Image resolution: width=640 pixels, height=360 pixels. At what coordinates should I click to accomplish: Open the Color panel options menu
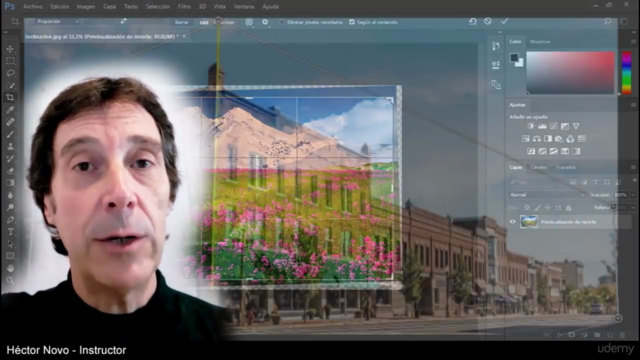tap(633, 42)
